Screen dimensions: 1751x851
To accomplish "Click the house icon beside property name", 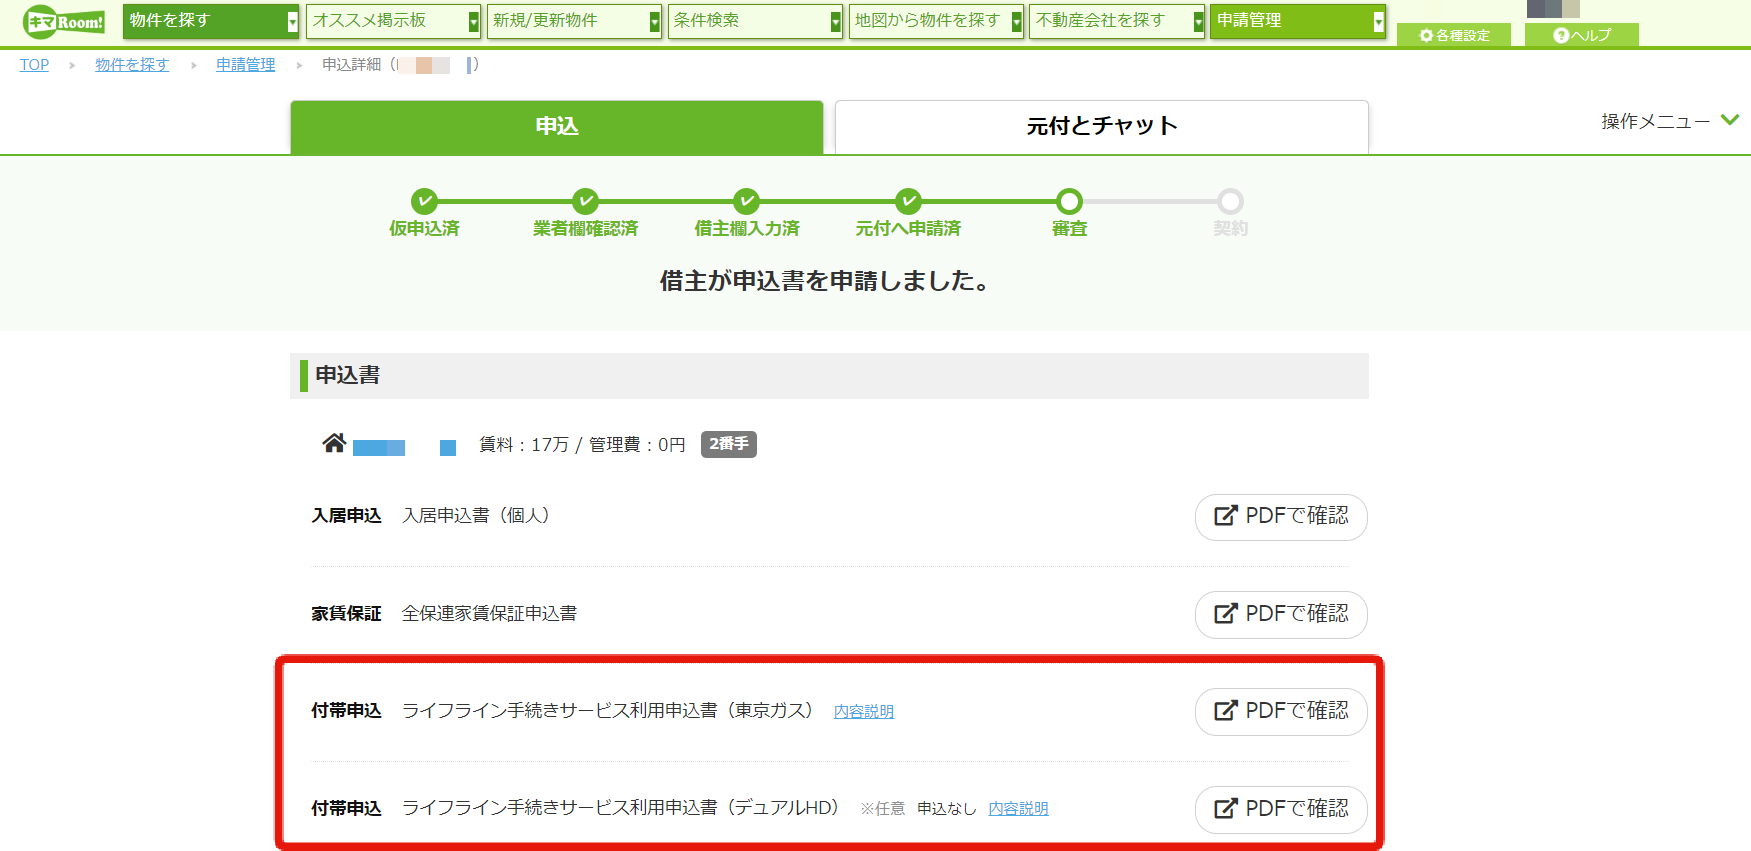I will point(334,443).
